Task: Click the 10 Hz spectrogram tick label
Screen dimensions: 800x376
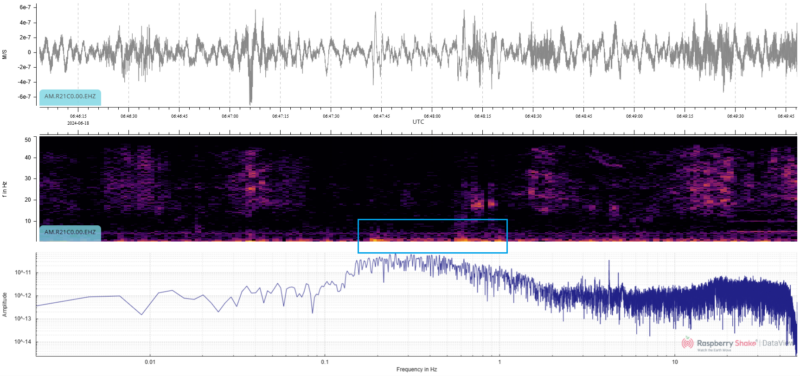Action: (x=29, y=221)
